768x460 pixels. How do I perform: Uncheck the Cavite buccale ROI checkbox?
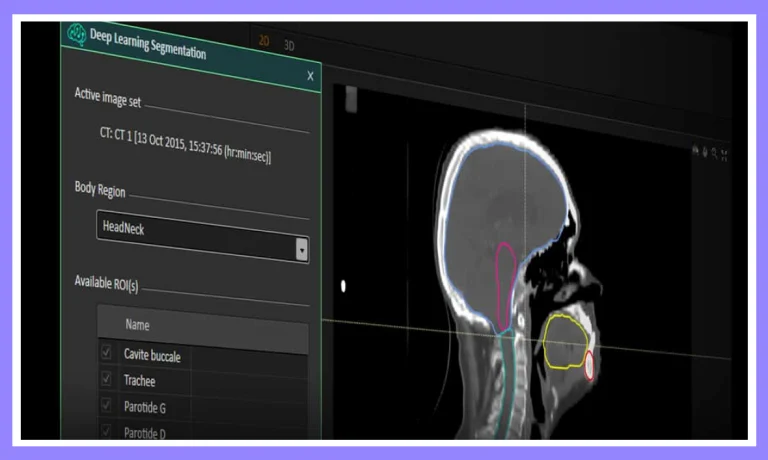[106, 352]
